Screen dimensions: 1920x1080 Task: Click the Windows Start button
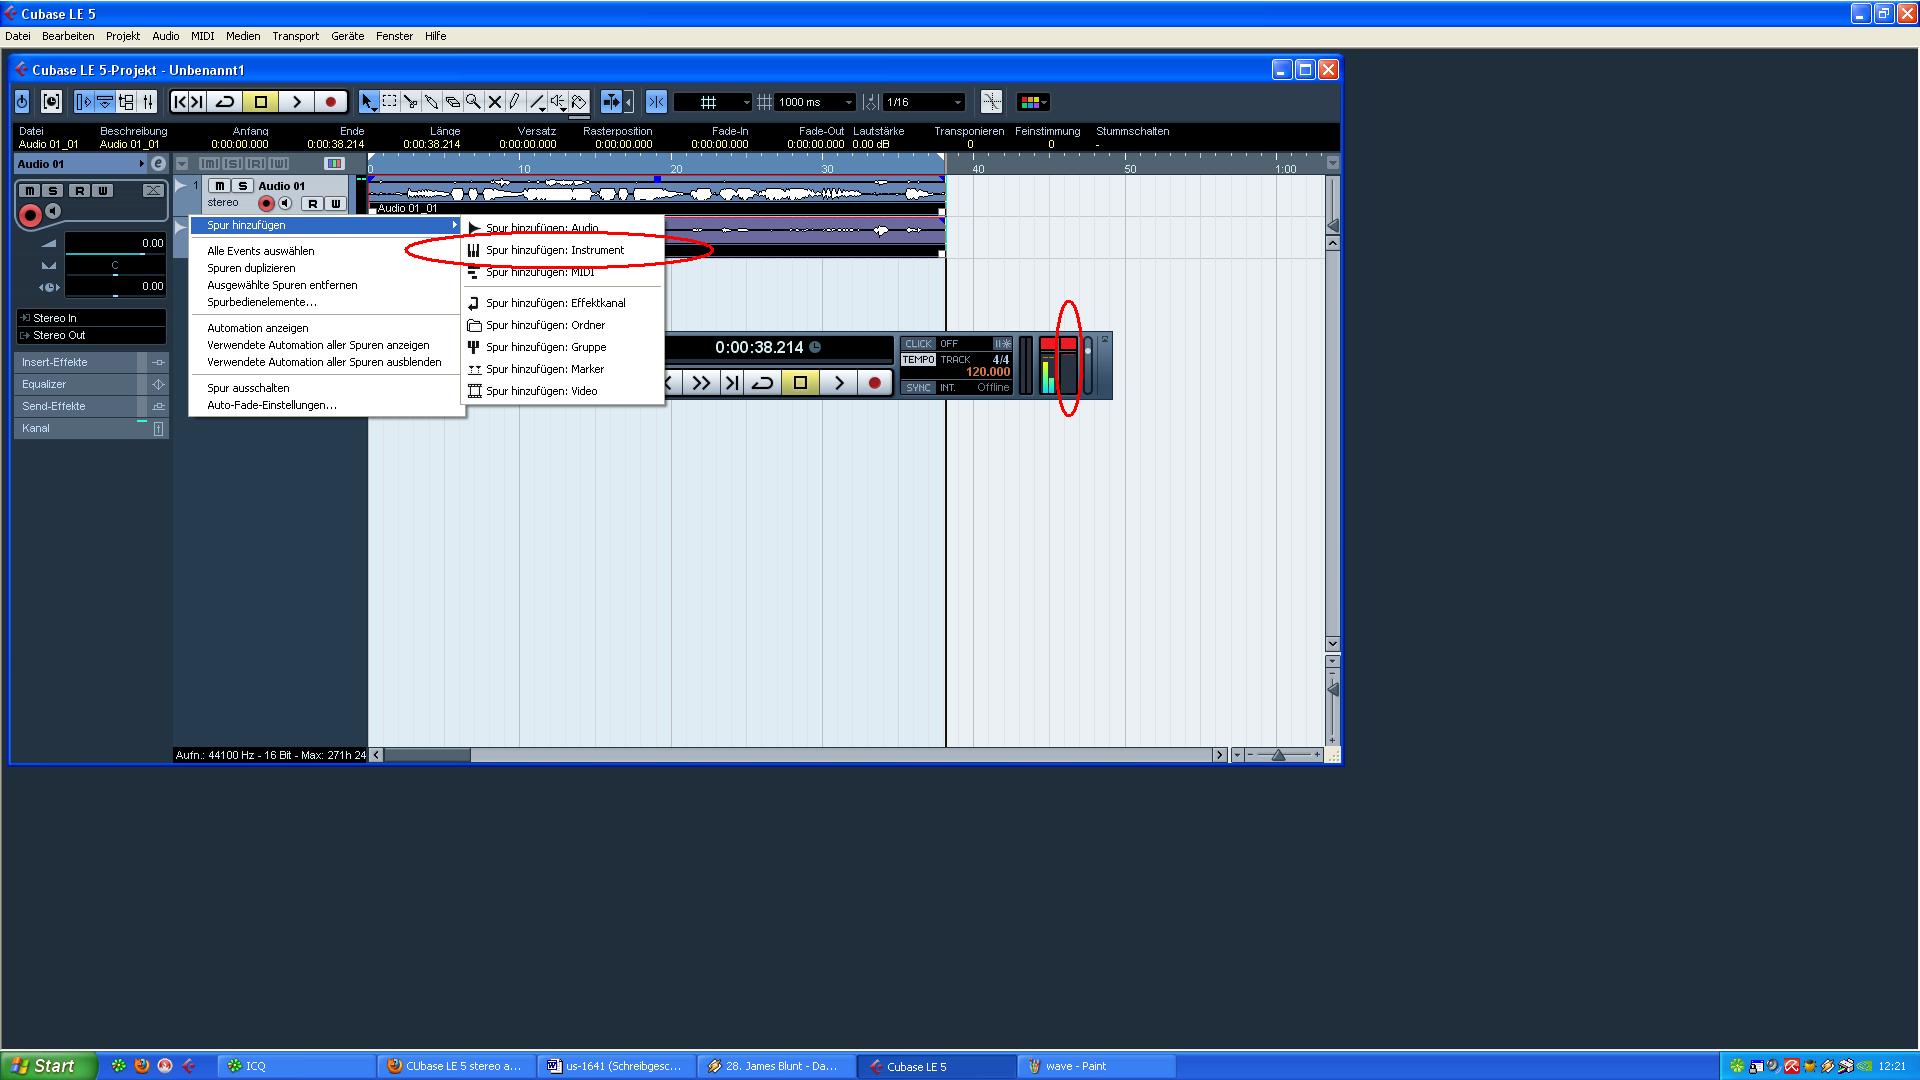49,1066
